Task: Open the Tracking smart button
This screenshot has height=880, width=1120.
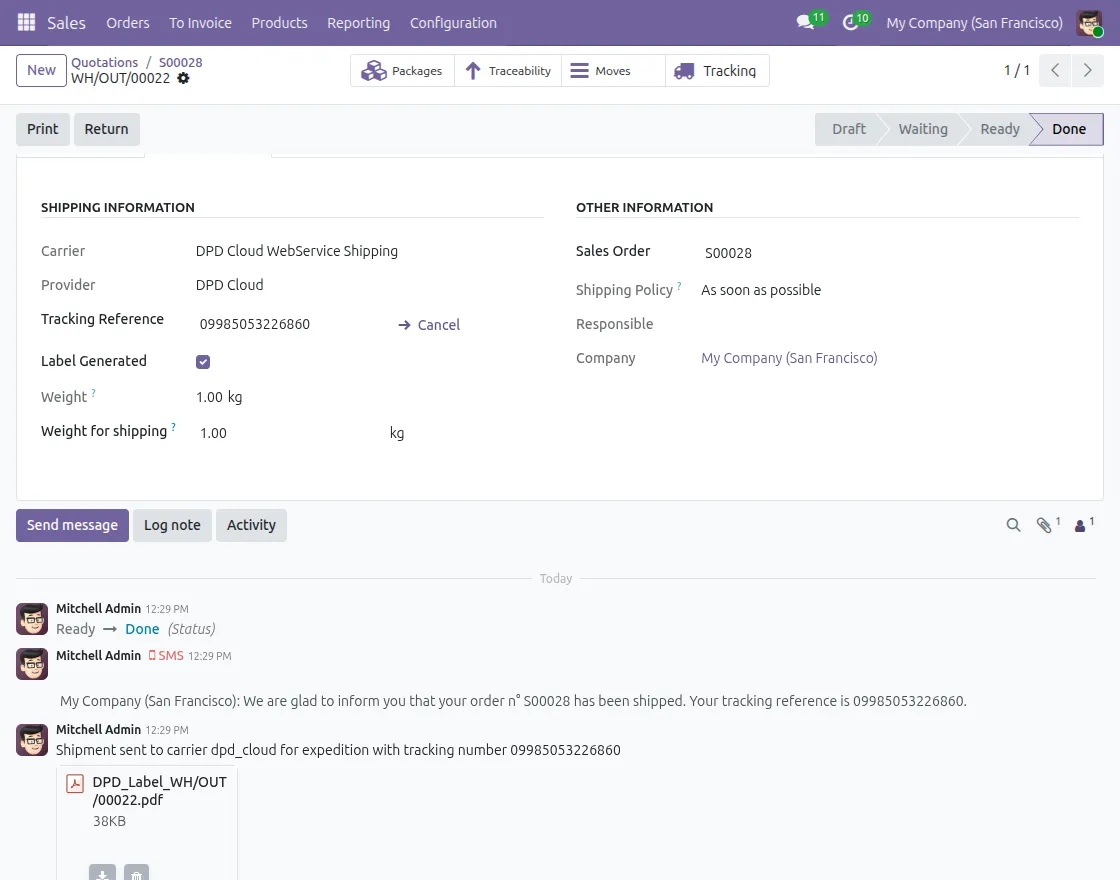Action: coord(716,70)
